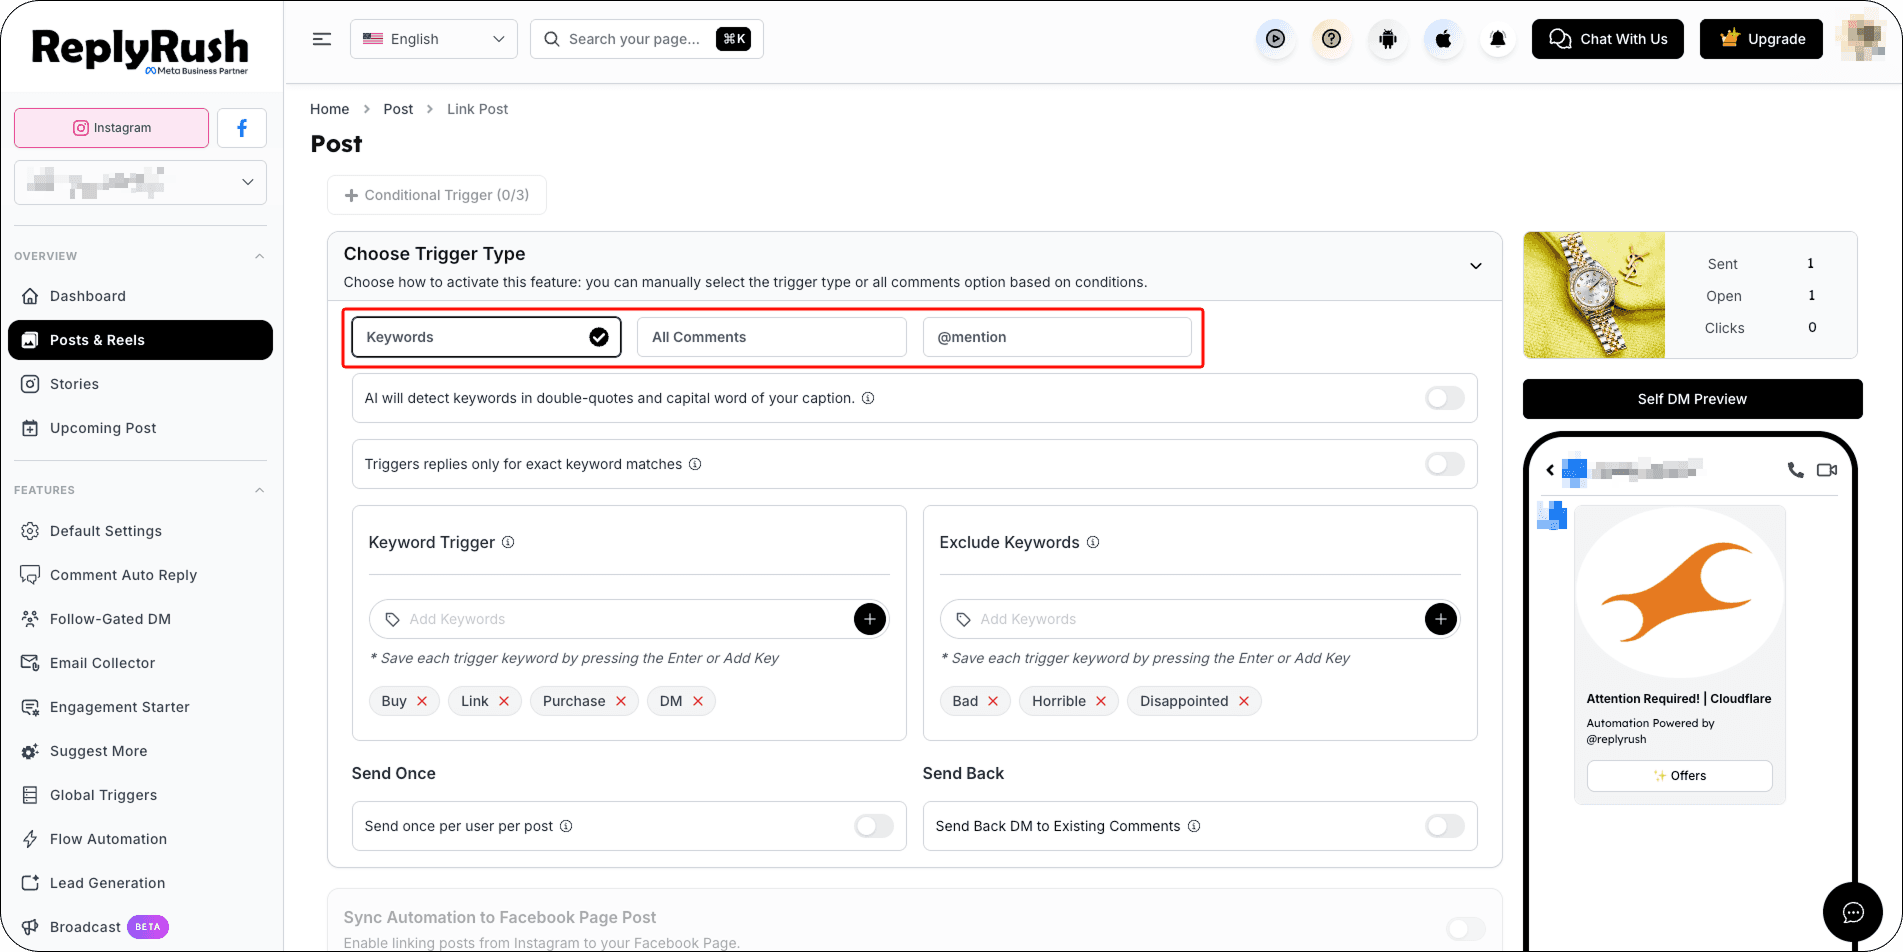Focus the Search your page field
This screenshot has width=1903, height=952.
(x=647, y=39)
